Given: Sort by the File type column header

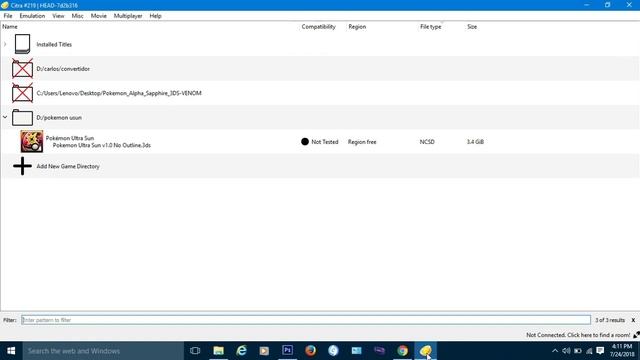Looking at the screenshot, I should 431,27.
